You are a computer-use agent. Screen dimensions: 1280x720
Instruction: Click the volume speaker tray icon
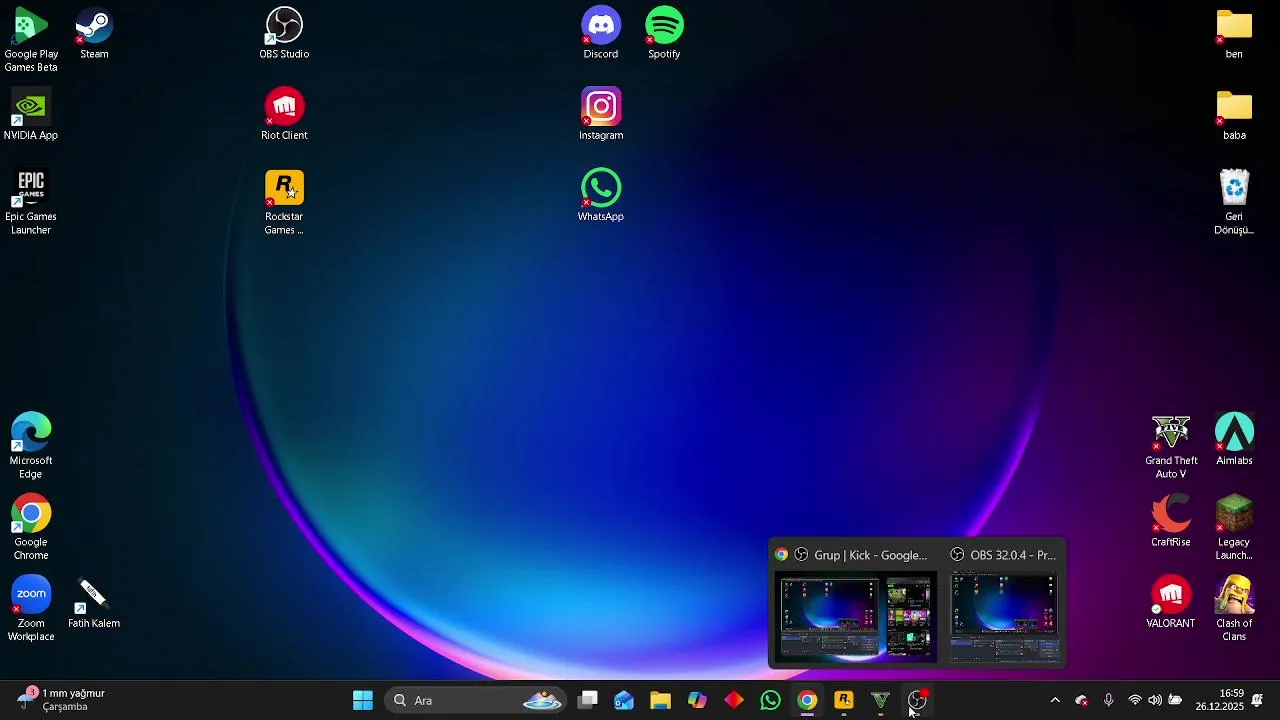(x=1155, y=700)
